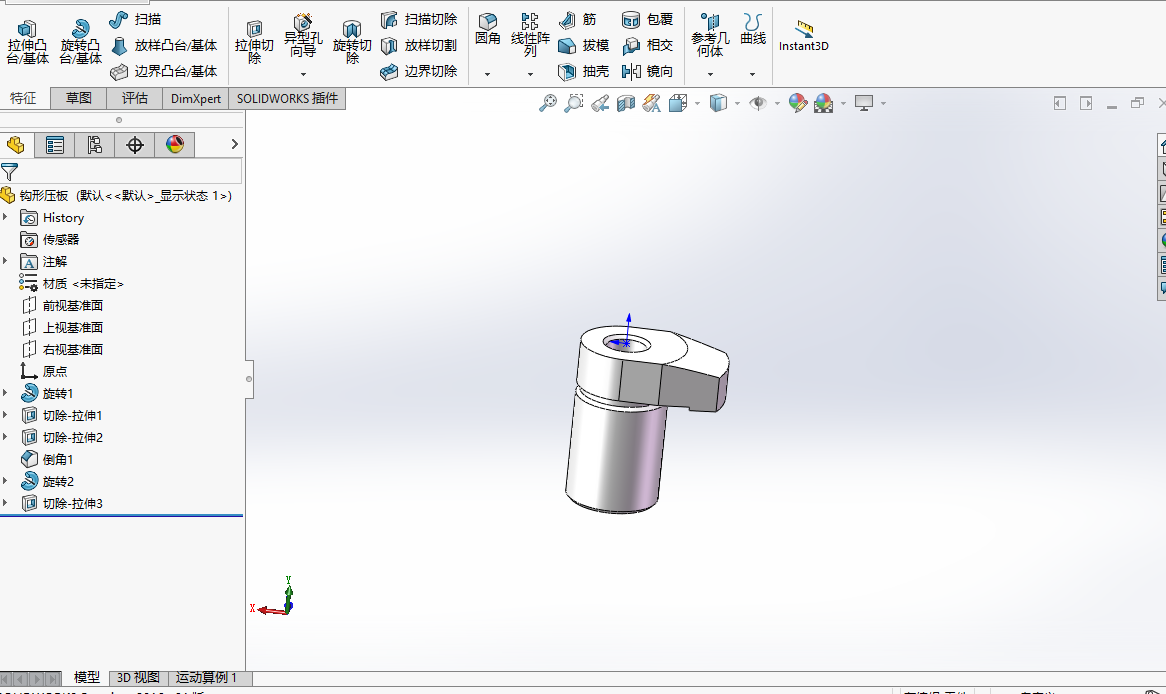Choose the Boundary Boss/Base (边界凸台/基体) tool
Screen dimensions: 1166x694
164,71
